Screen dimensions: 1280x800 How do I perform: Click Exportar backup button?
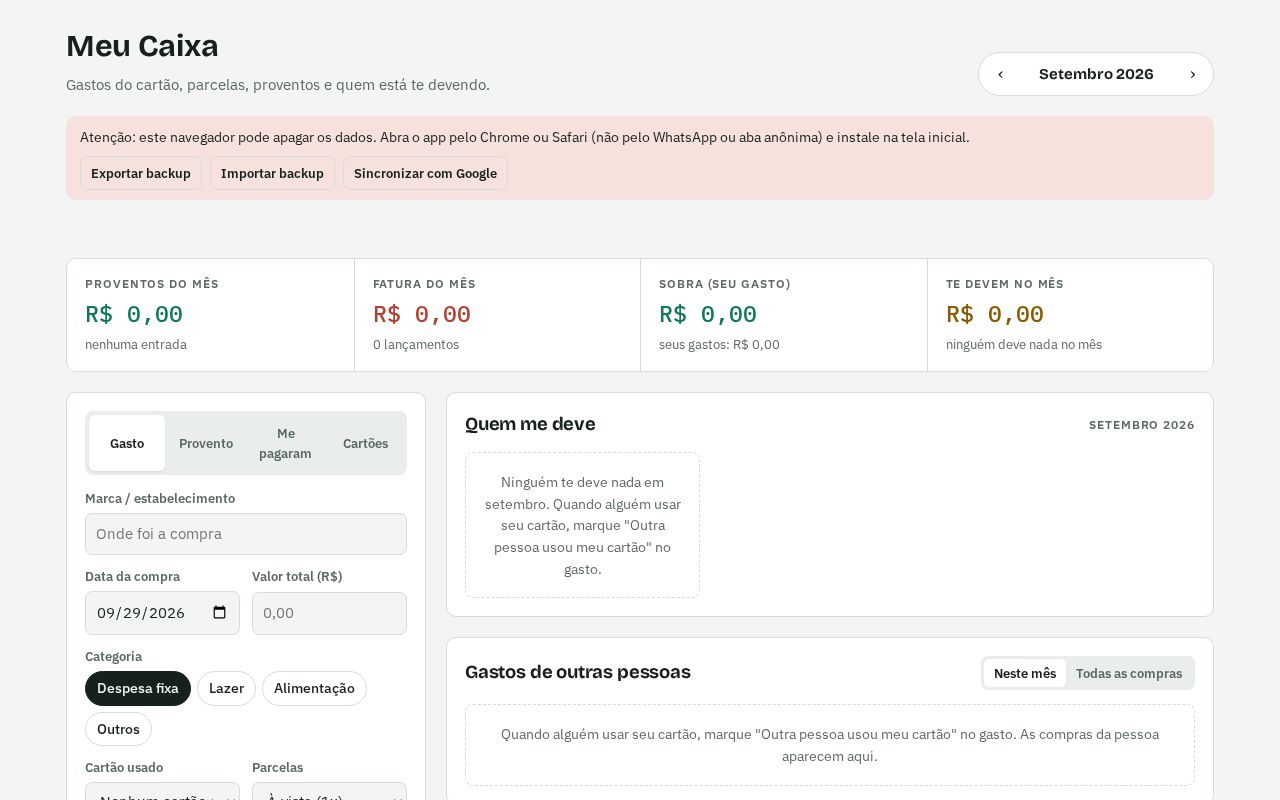click(x=141, y=173)
